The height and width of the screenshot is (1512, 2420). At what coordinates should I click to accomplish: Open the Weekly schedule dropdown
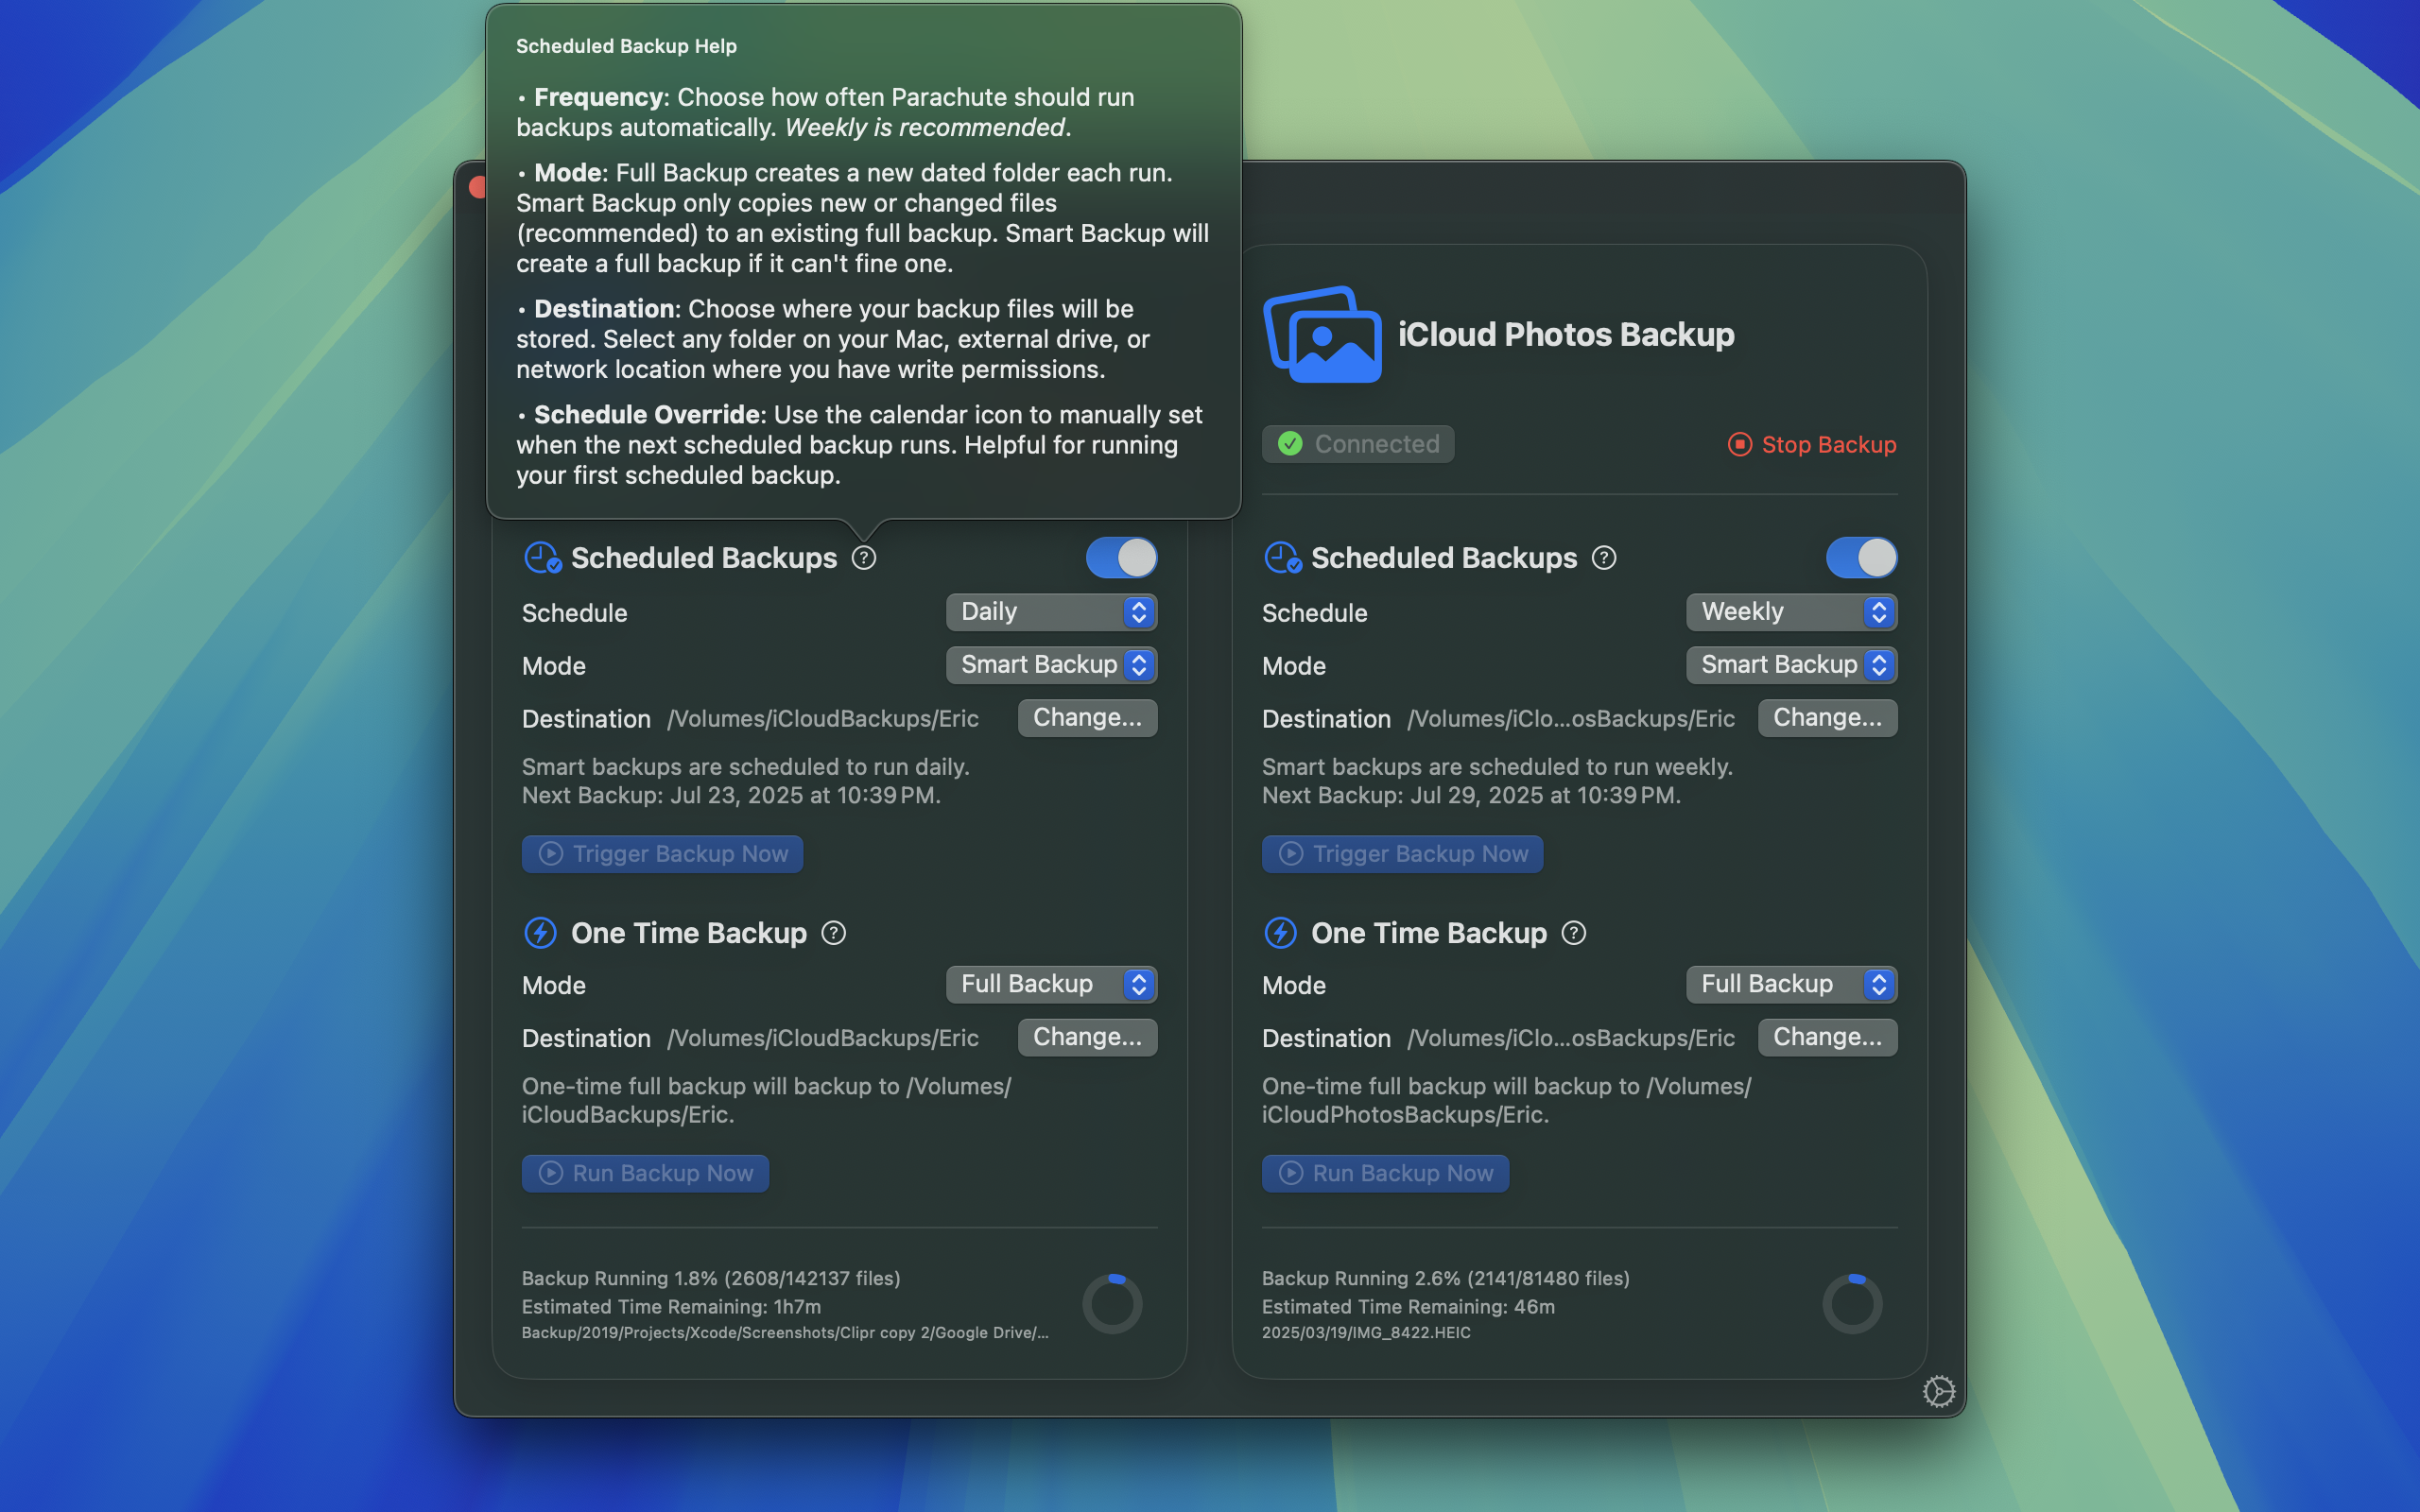point(1791,612)
